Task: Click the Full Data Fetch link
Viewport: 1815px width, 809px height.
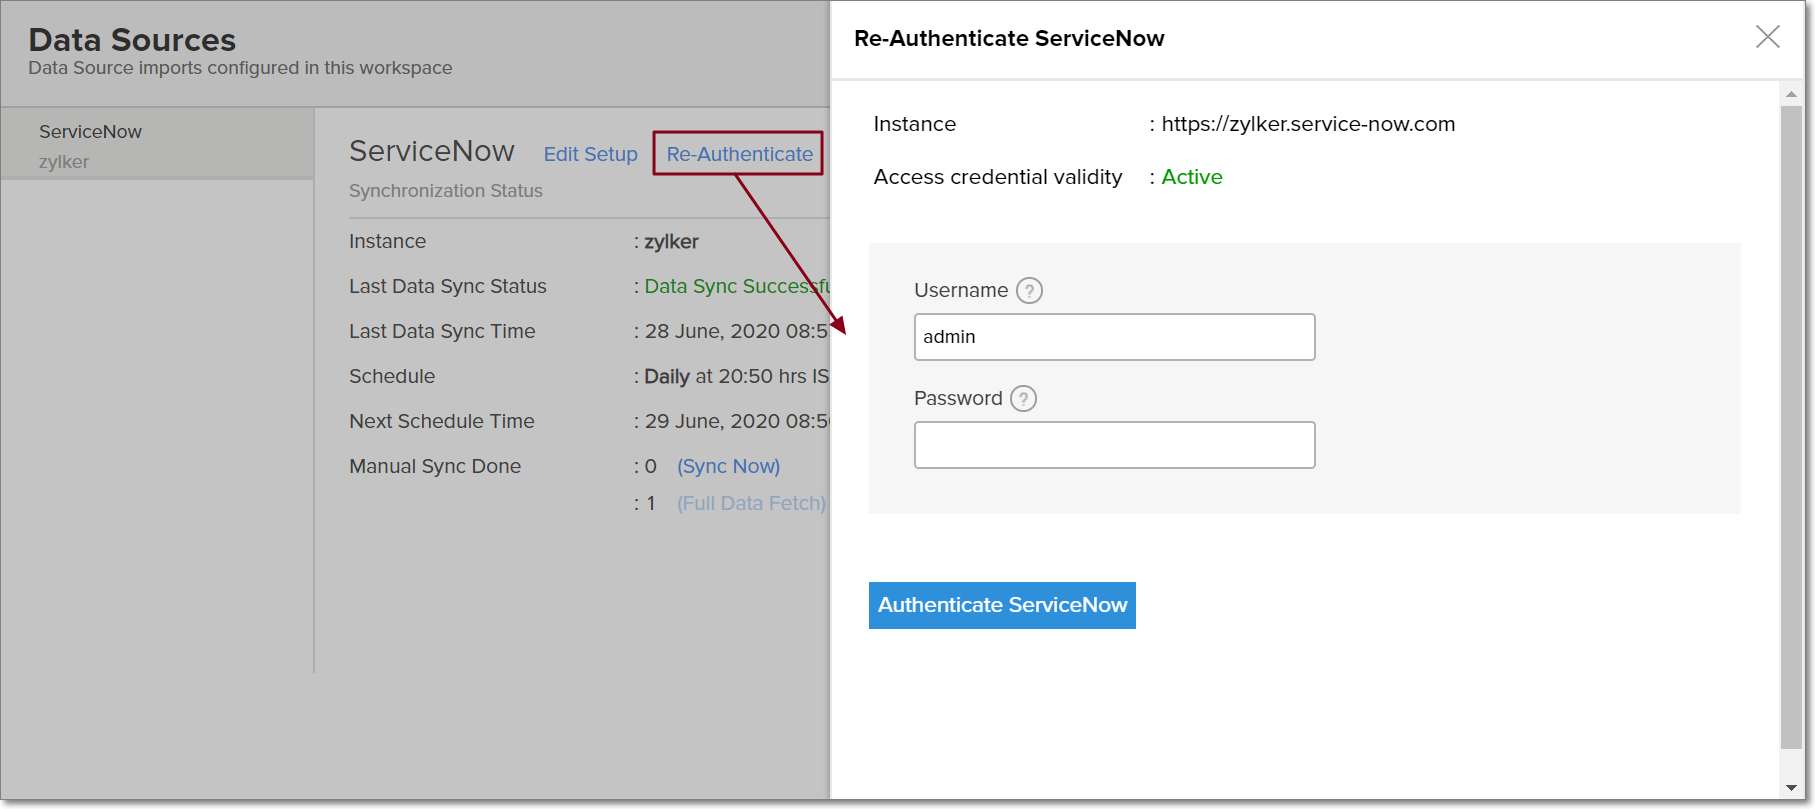Action: tap(751, 503)
